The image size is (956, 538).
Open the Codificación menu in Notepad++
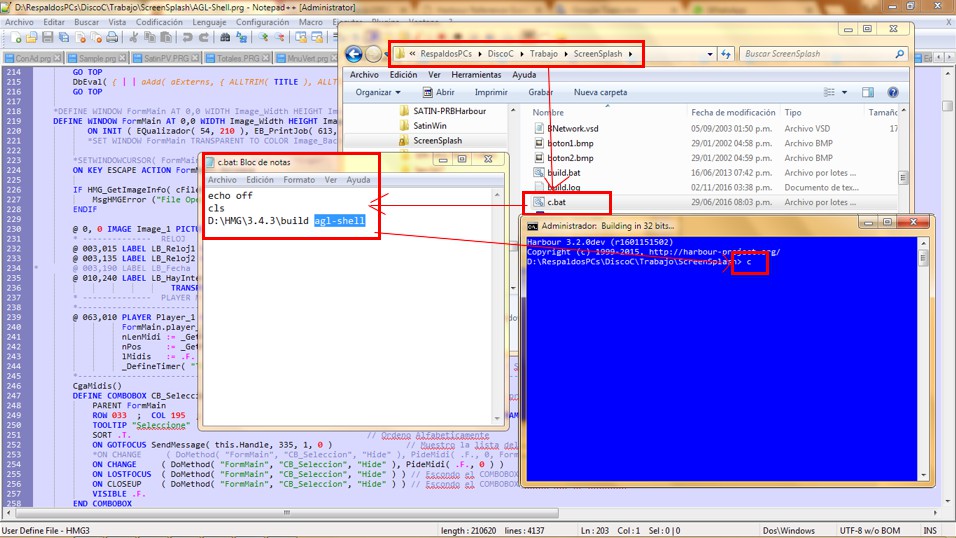click(159, 22)
